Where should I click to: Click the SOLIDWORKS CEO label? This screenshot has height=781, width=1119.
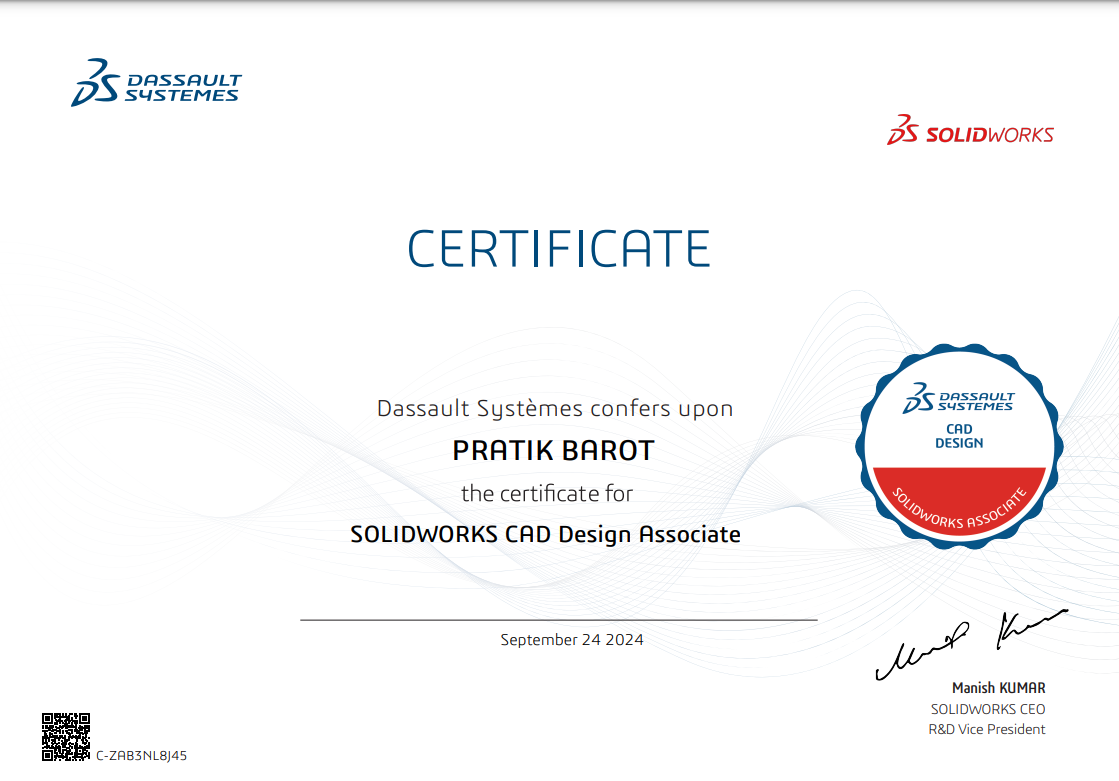coord(987,709)
